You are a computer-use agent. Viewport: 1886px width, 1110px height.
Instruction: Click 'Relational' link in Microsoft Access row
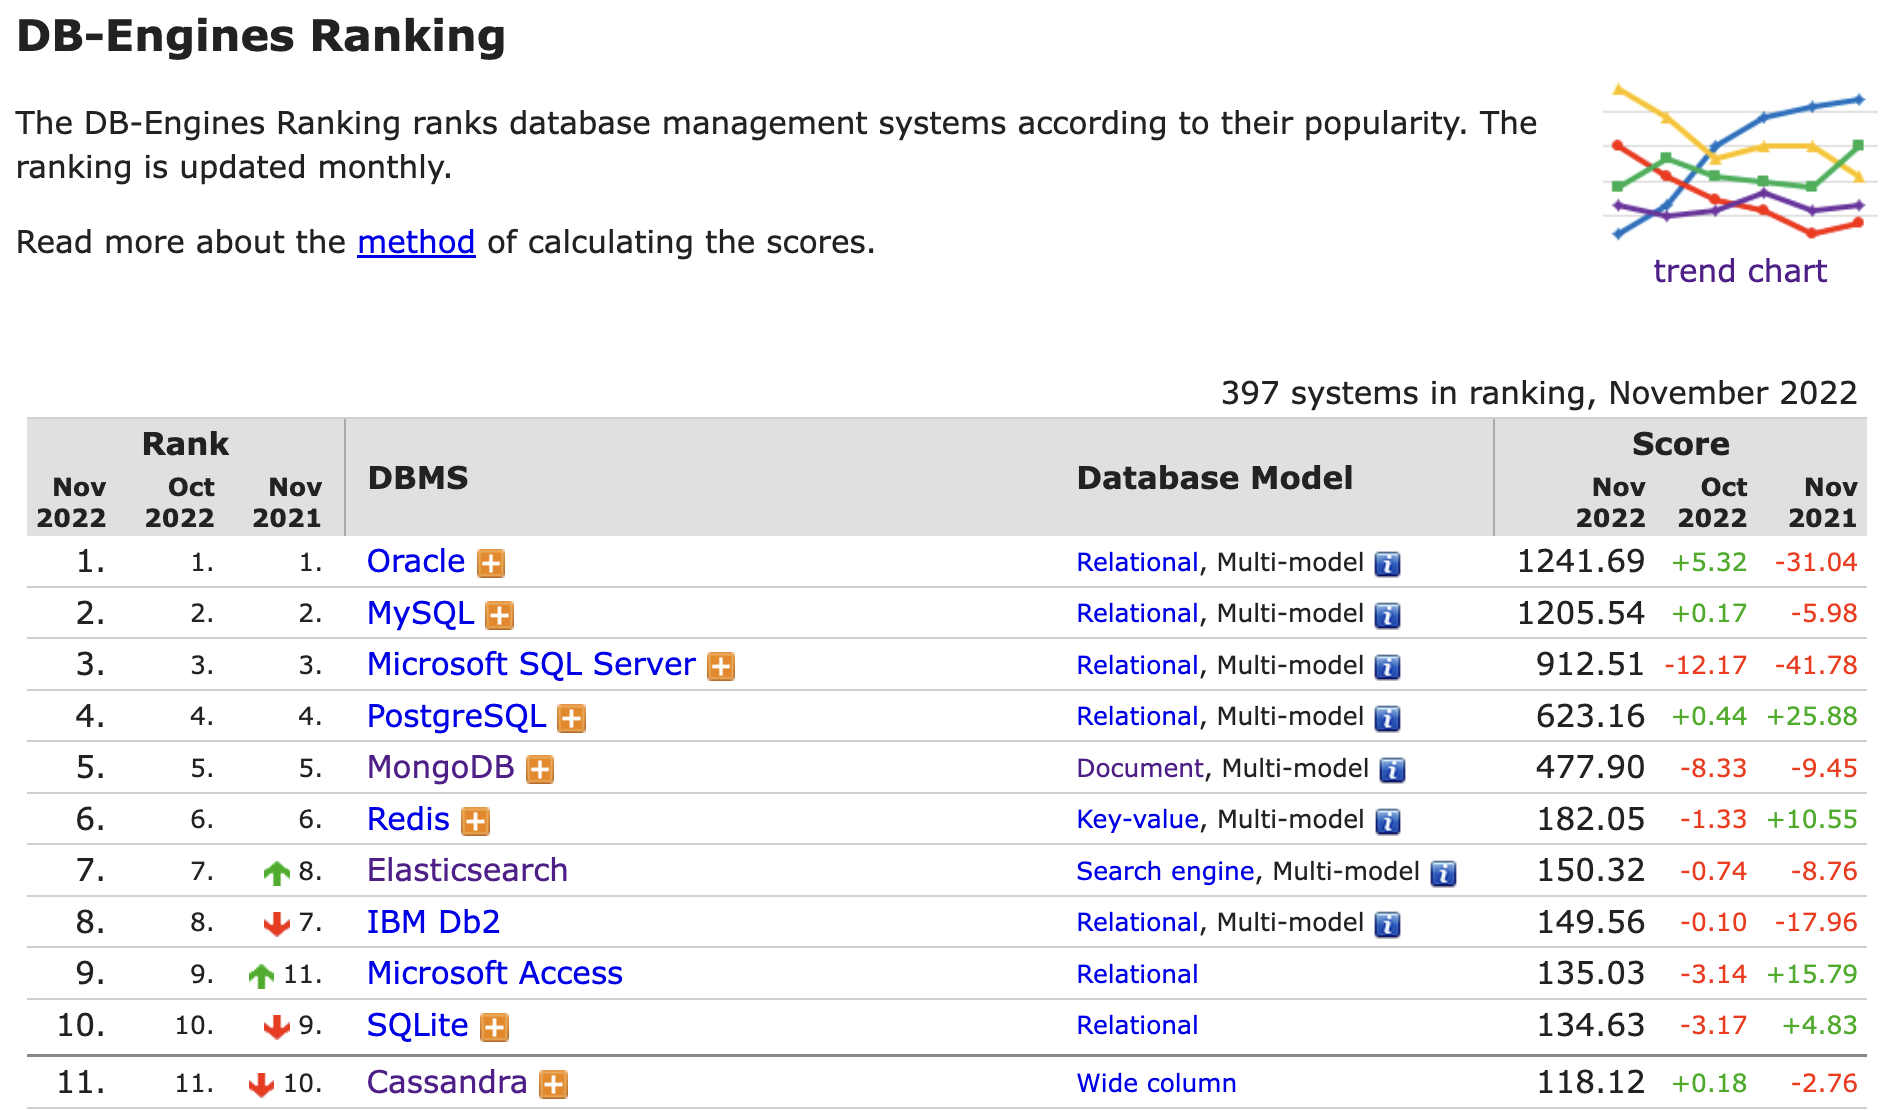coord(1137,974)
